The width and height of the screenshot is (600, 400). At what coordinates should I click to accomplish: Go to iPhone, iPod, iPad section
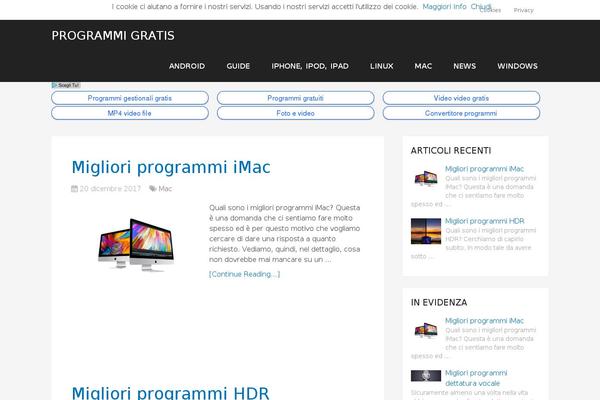coord(310,66)
